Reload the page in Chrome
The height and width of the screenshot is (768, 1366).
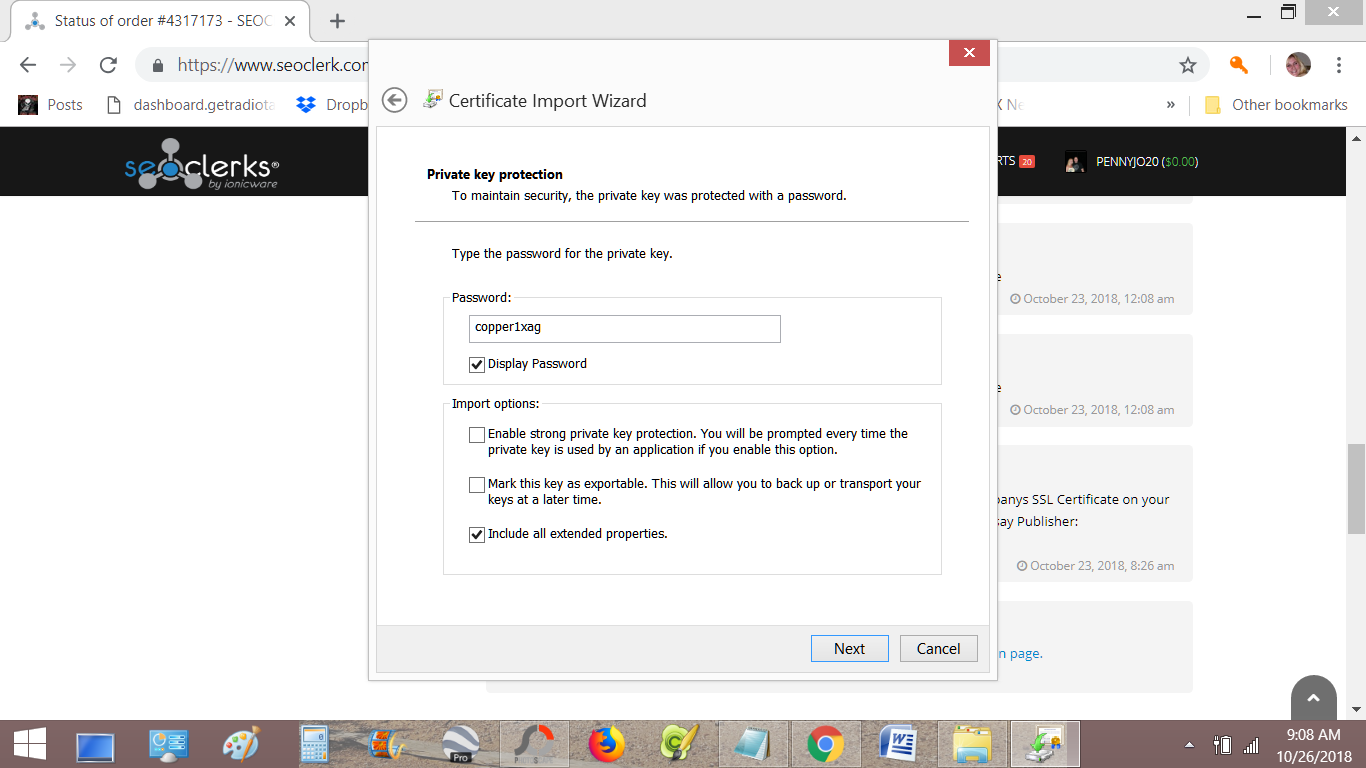pos(108,65)
